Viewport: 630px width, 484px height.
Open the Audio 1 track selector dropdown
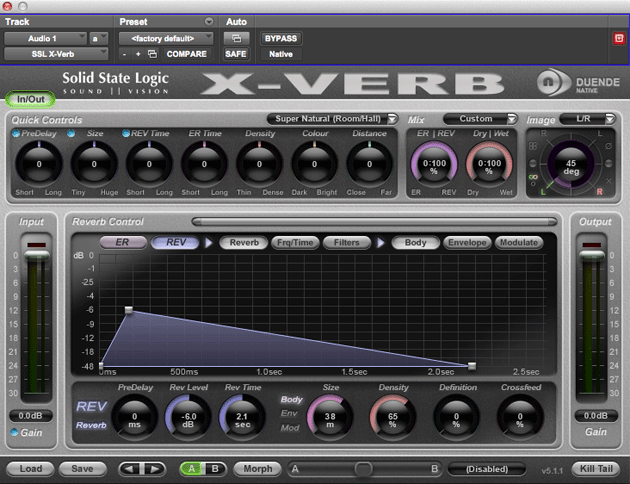click(45, 39)
